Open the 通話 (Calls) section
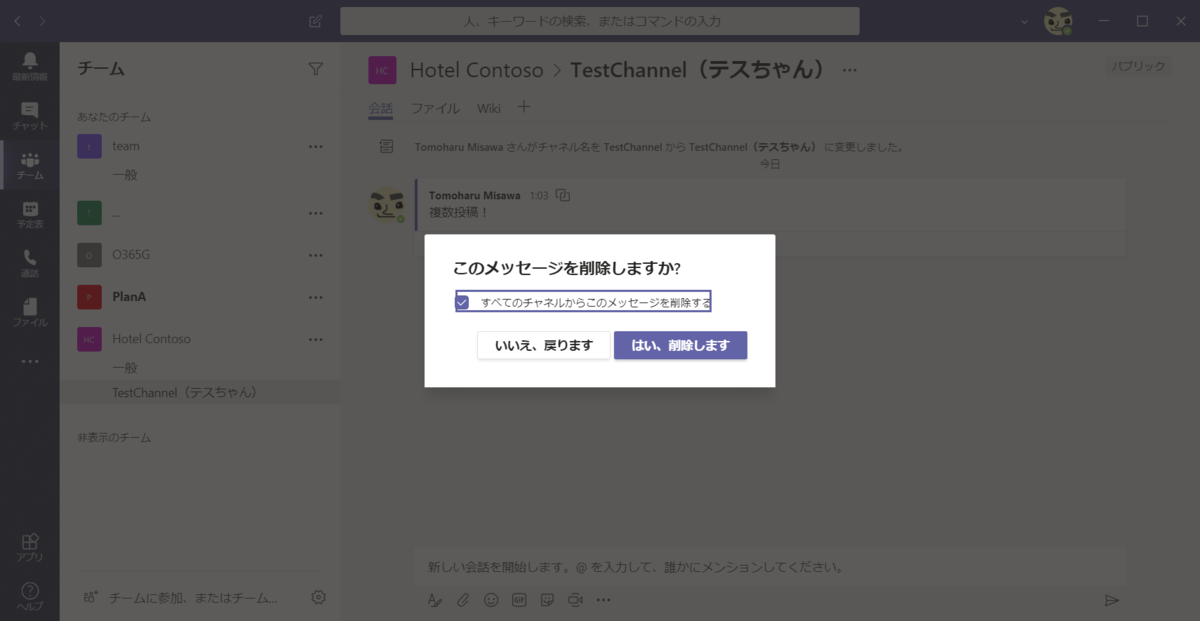The width and height of the screenshot is (1200, 621). 29,260
